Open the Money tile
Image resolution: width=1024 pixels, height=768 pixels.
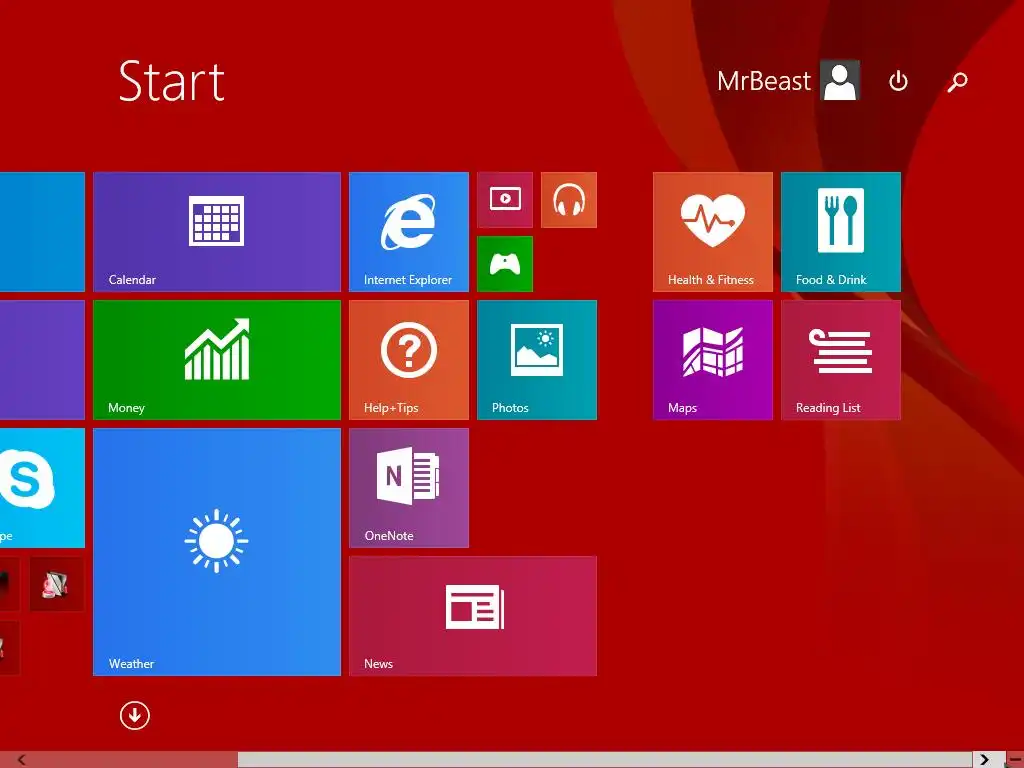click(217, 360)
